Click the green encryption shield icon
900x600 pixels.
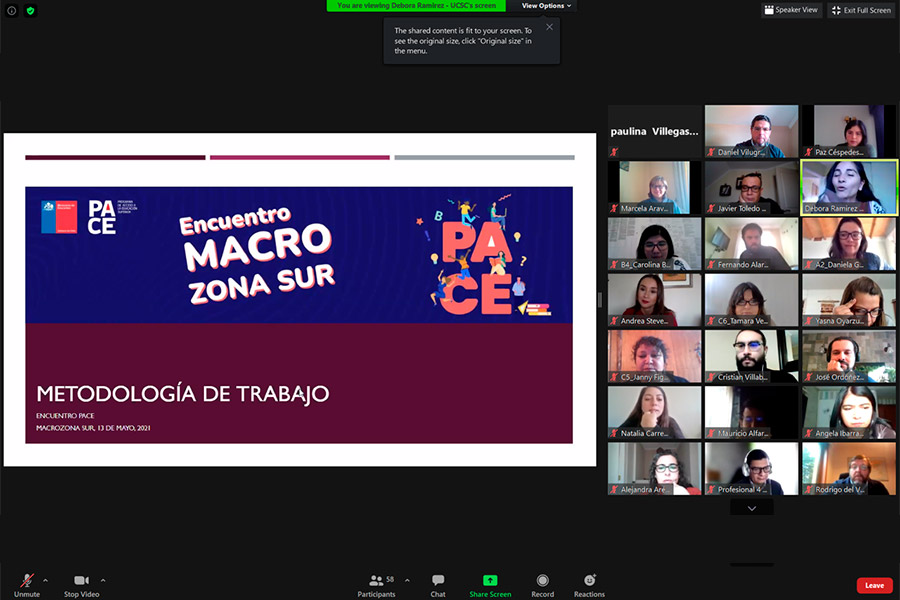click(30, 10)
